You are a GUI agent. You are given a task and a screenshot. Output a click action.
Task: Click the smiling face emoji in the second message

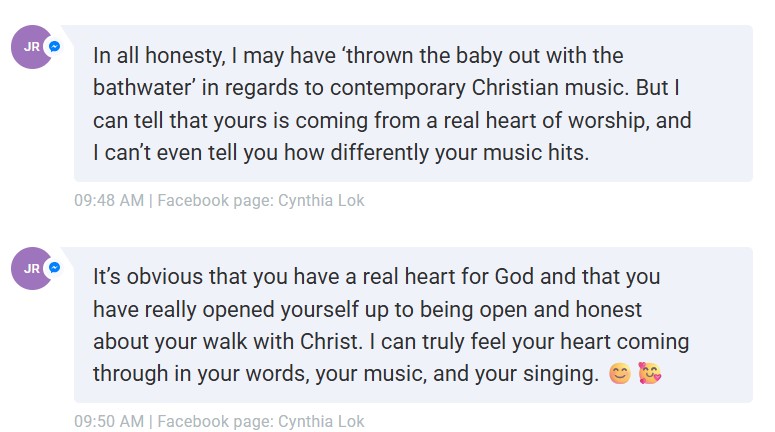coord(620,373)
